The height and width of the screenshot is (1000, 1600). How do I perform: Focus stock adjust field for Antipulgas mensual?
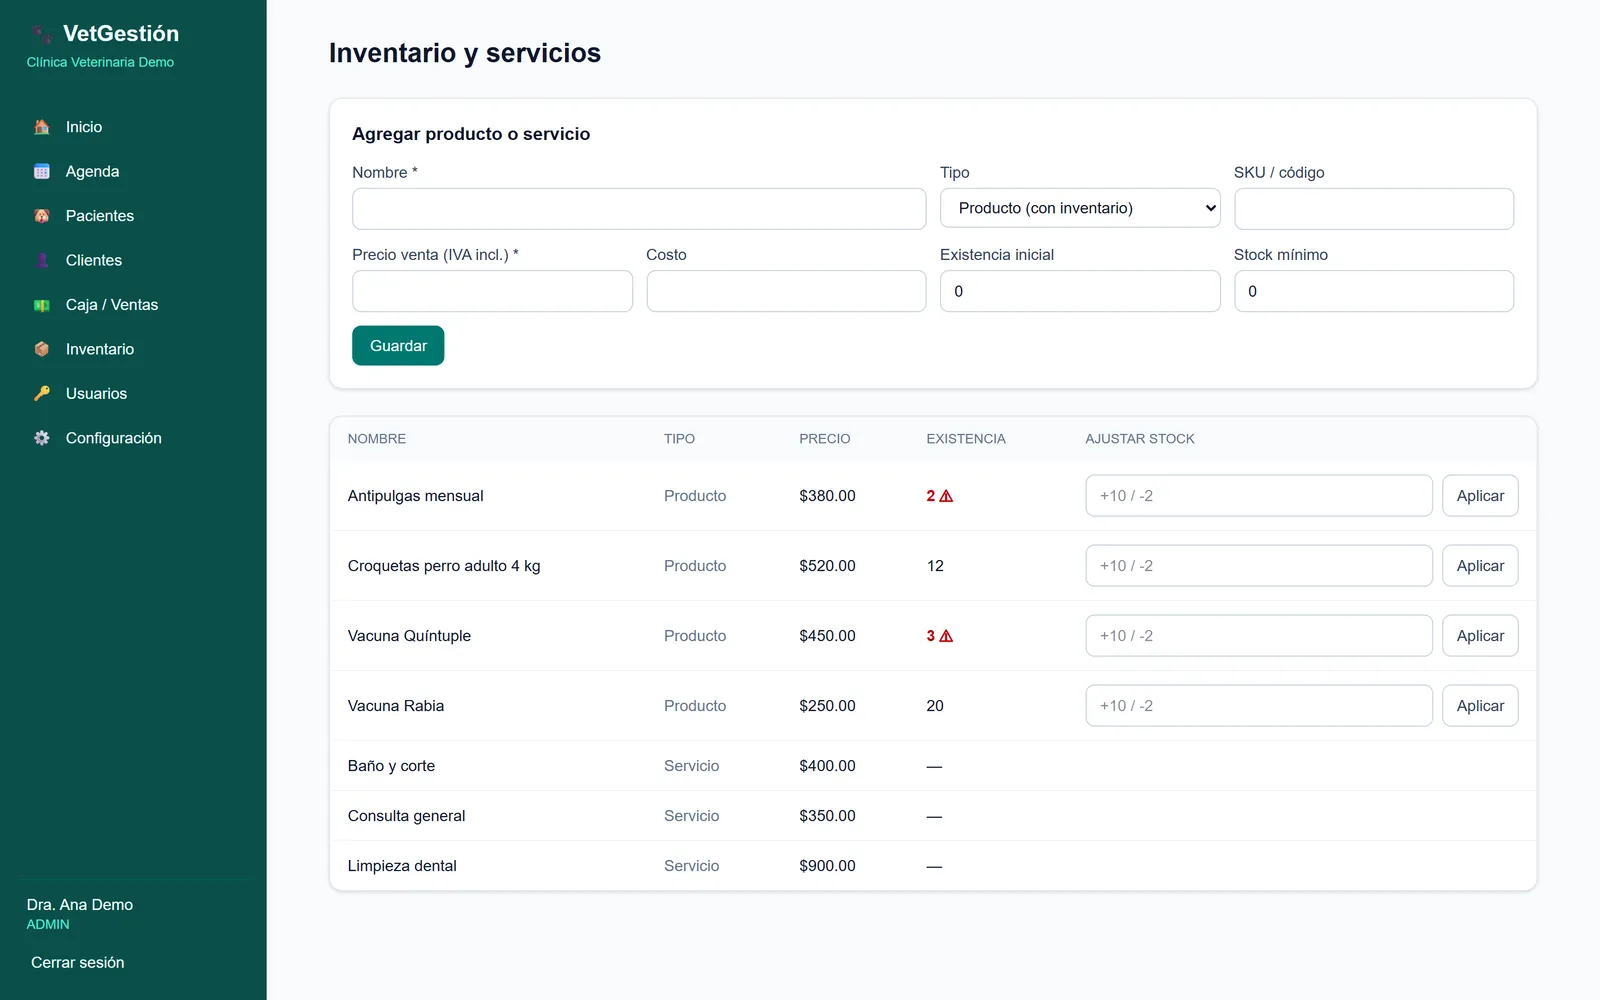click(1259, 496)
